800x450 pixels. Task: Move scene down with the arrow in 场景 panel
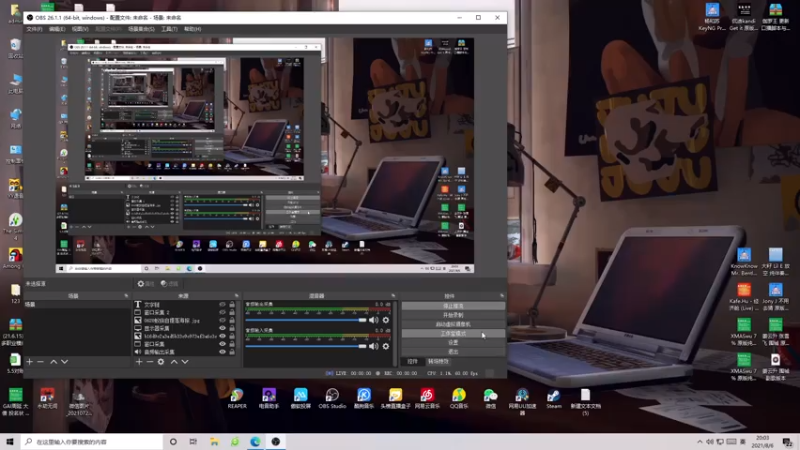[x=64, y=362]
